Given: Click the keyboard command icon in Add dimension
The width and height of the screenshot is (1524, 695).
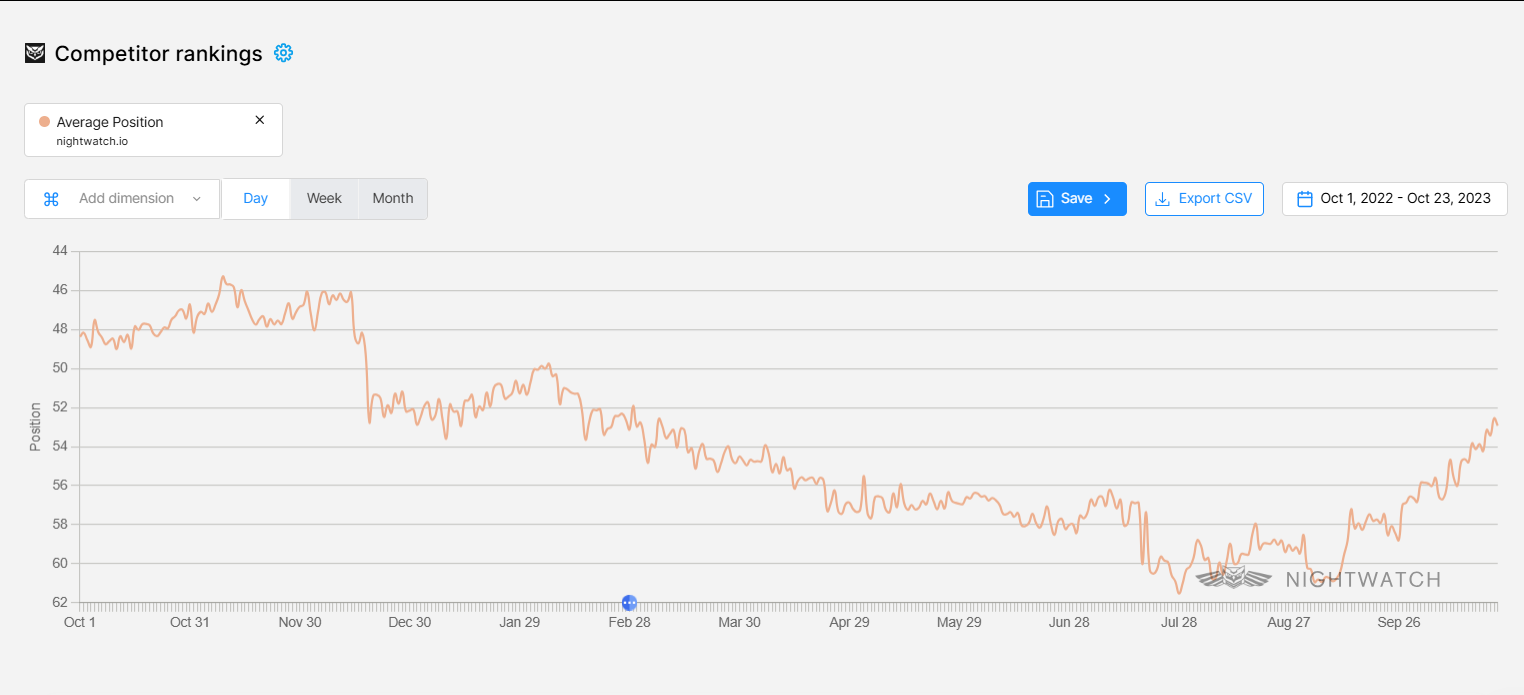Looking at the screenshot, I should [51, 198].
